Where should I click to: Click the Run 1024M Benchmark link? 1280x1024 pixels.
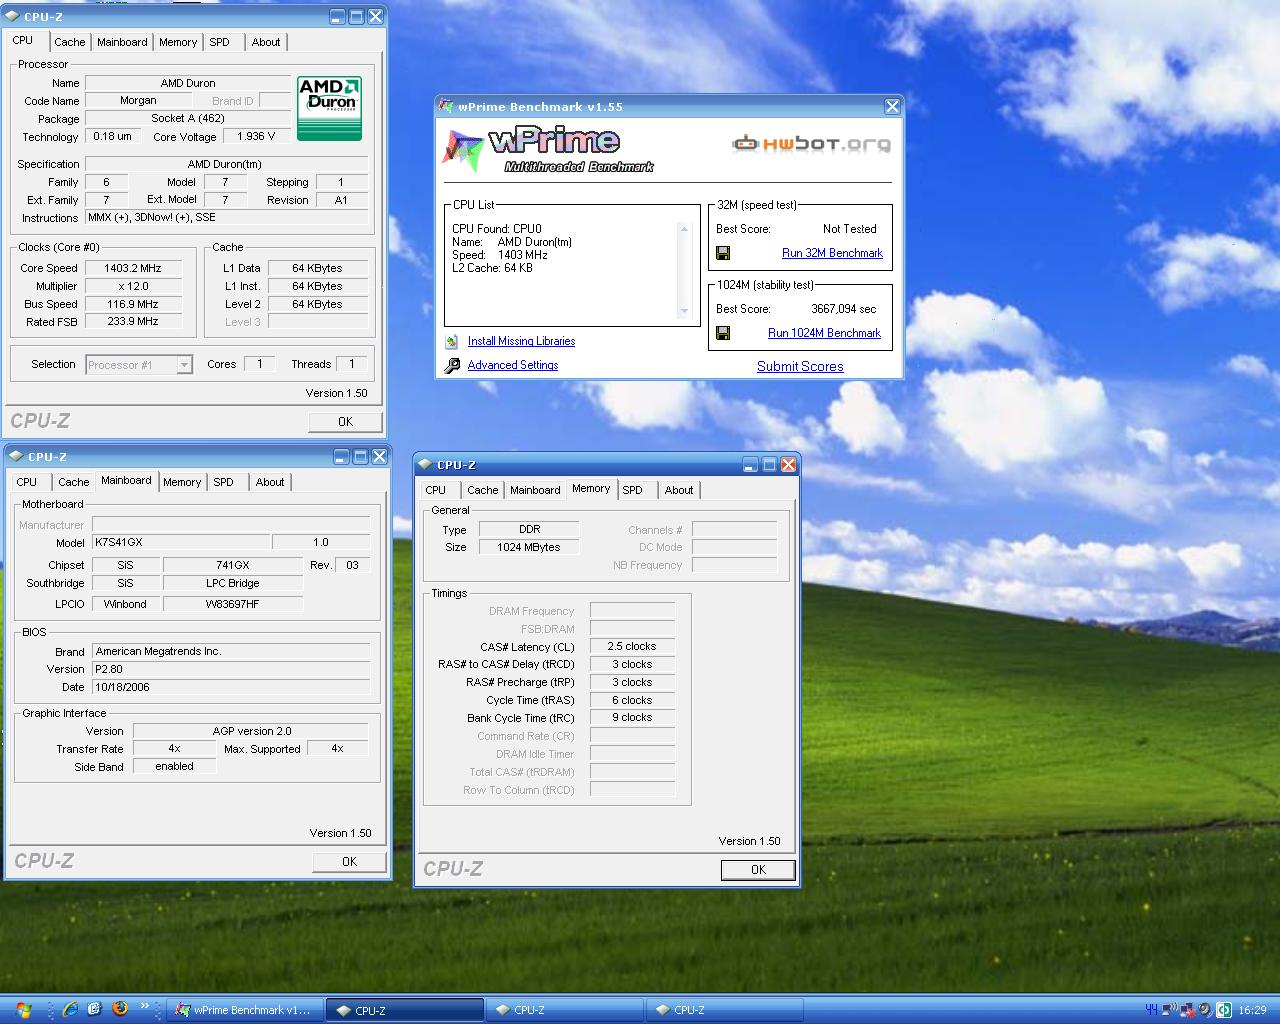(x=824, y=334)
